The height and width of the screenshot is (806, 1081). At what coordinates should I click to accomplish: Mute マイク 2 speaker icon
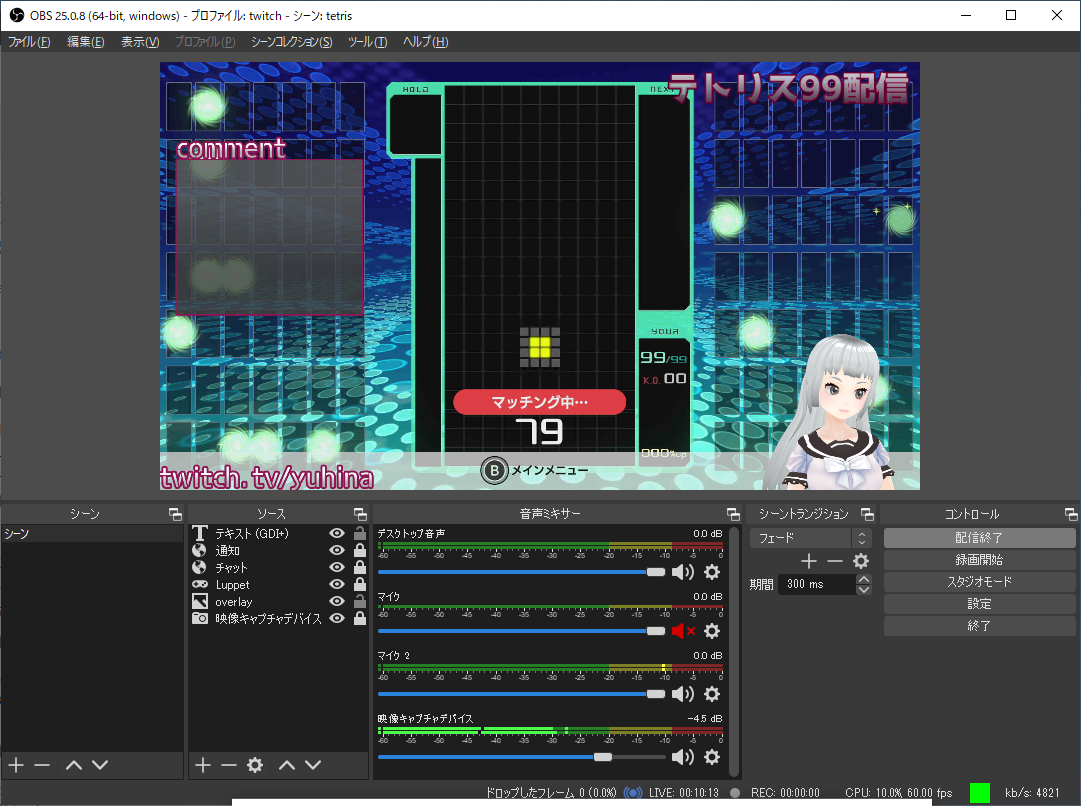click(683, 694)
